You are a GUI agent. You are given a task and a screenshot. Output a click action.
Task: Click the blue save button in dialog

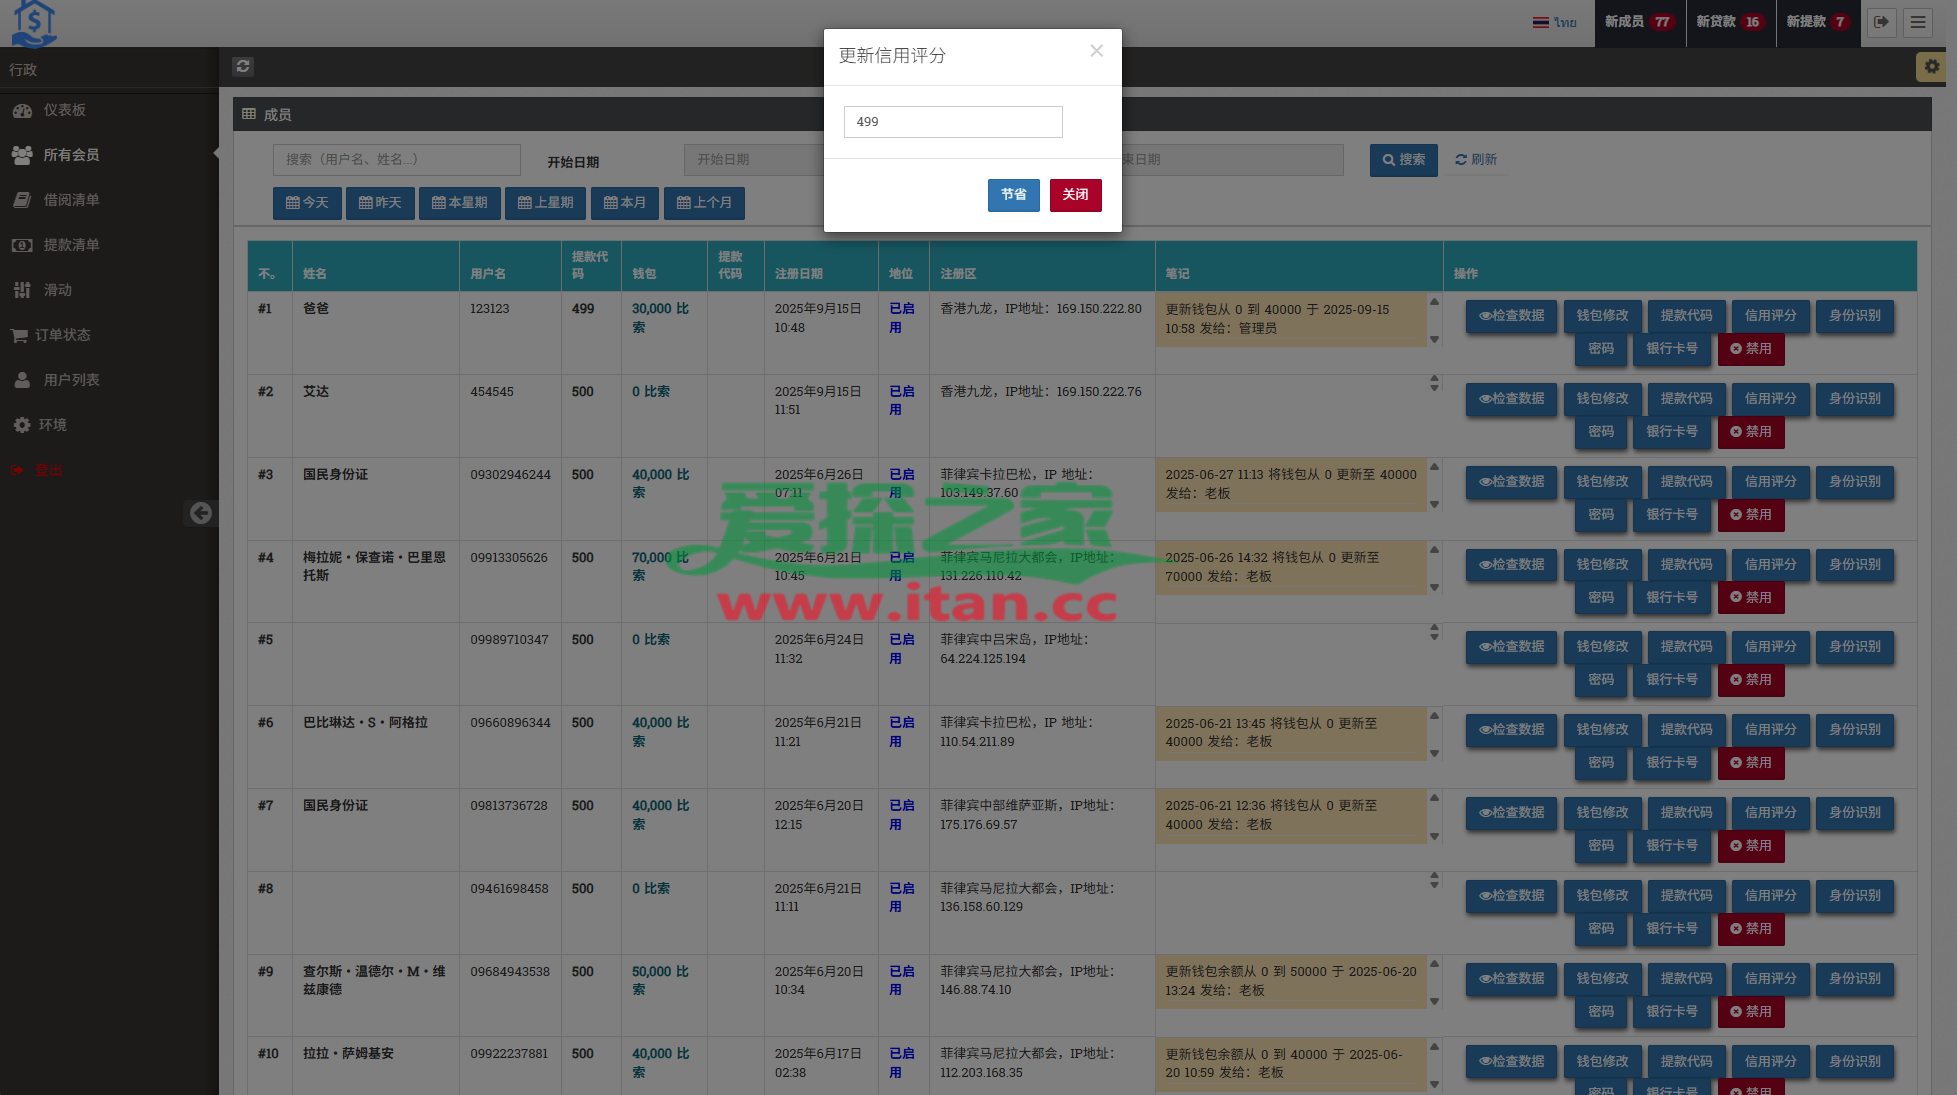click(1013, 195)
